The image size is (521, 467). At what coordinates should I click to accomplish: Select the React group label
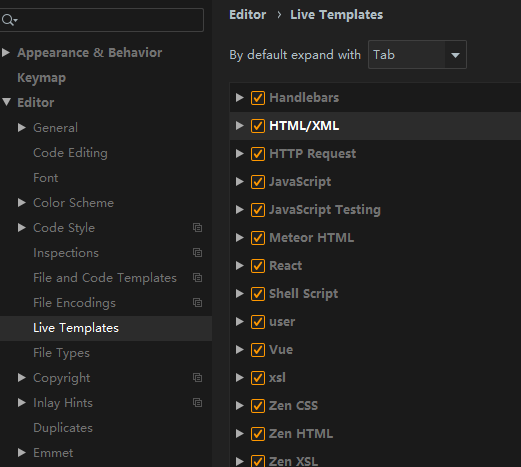285,266
